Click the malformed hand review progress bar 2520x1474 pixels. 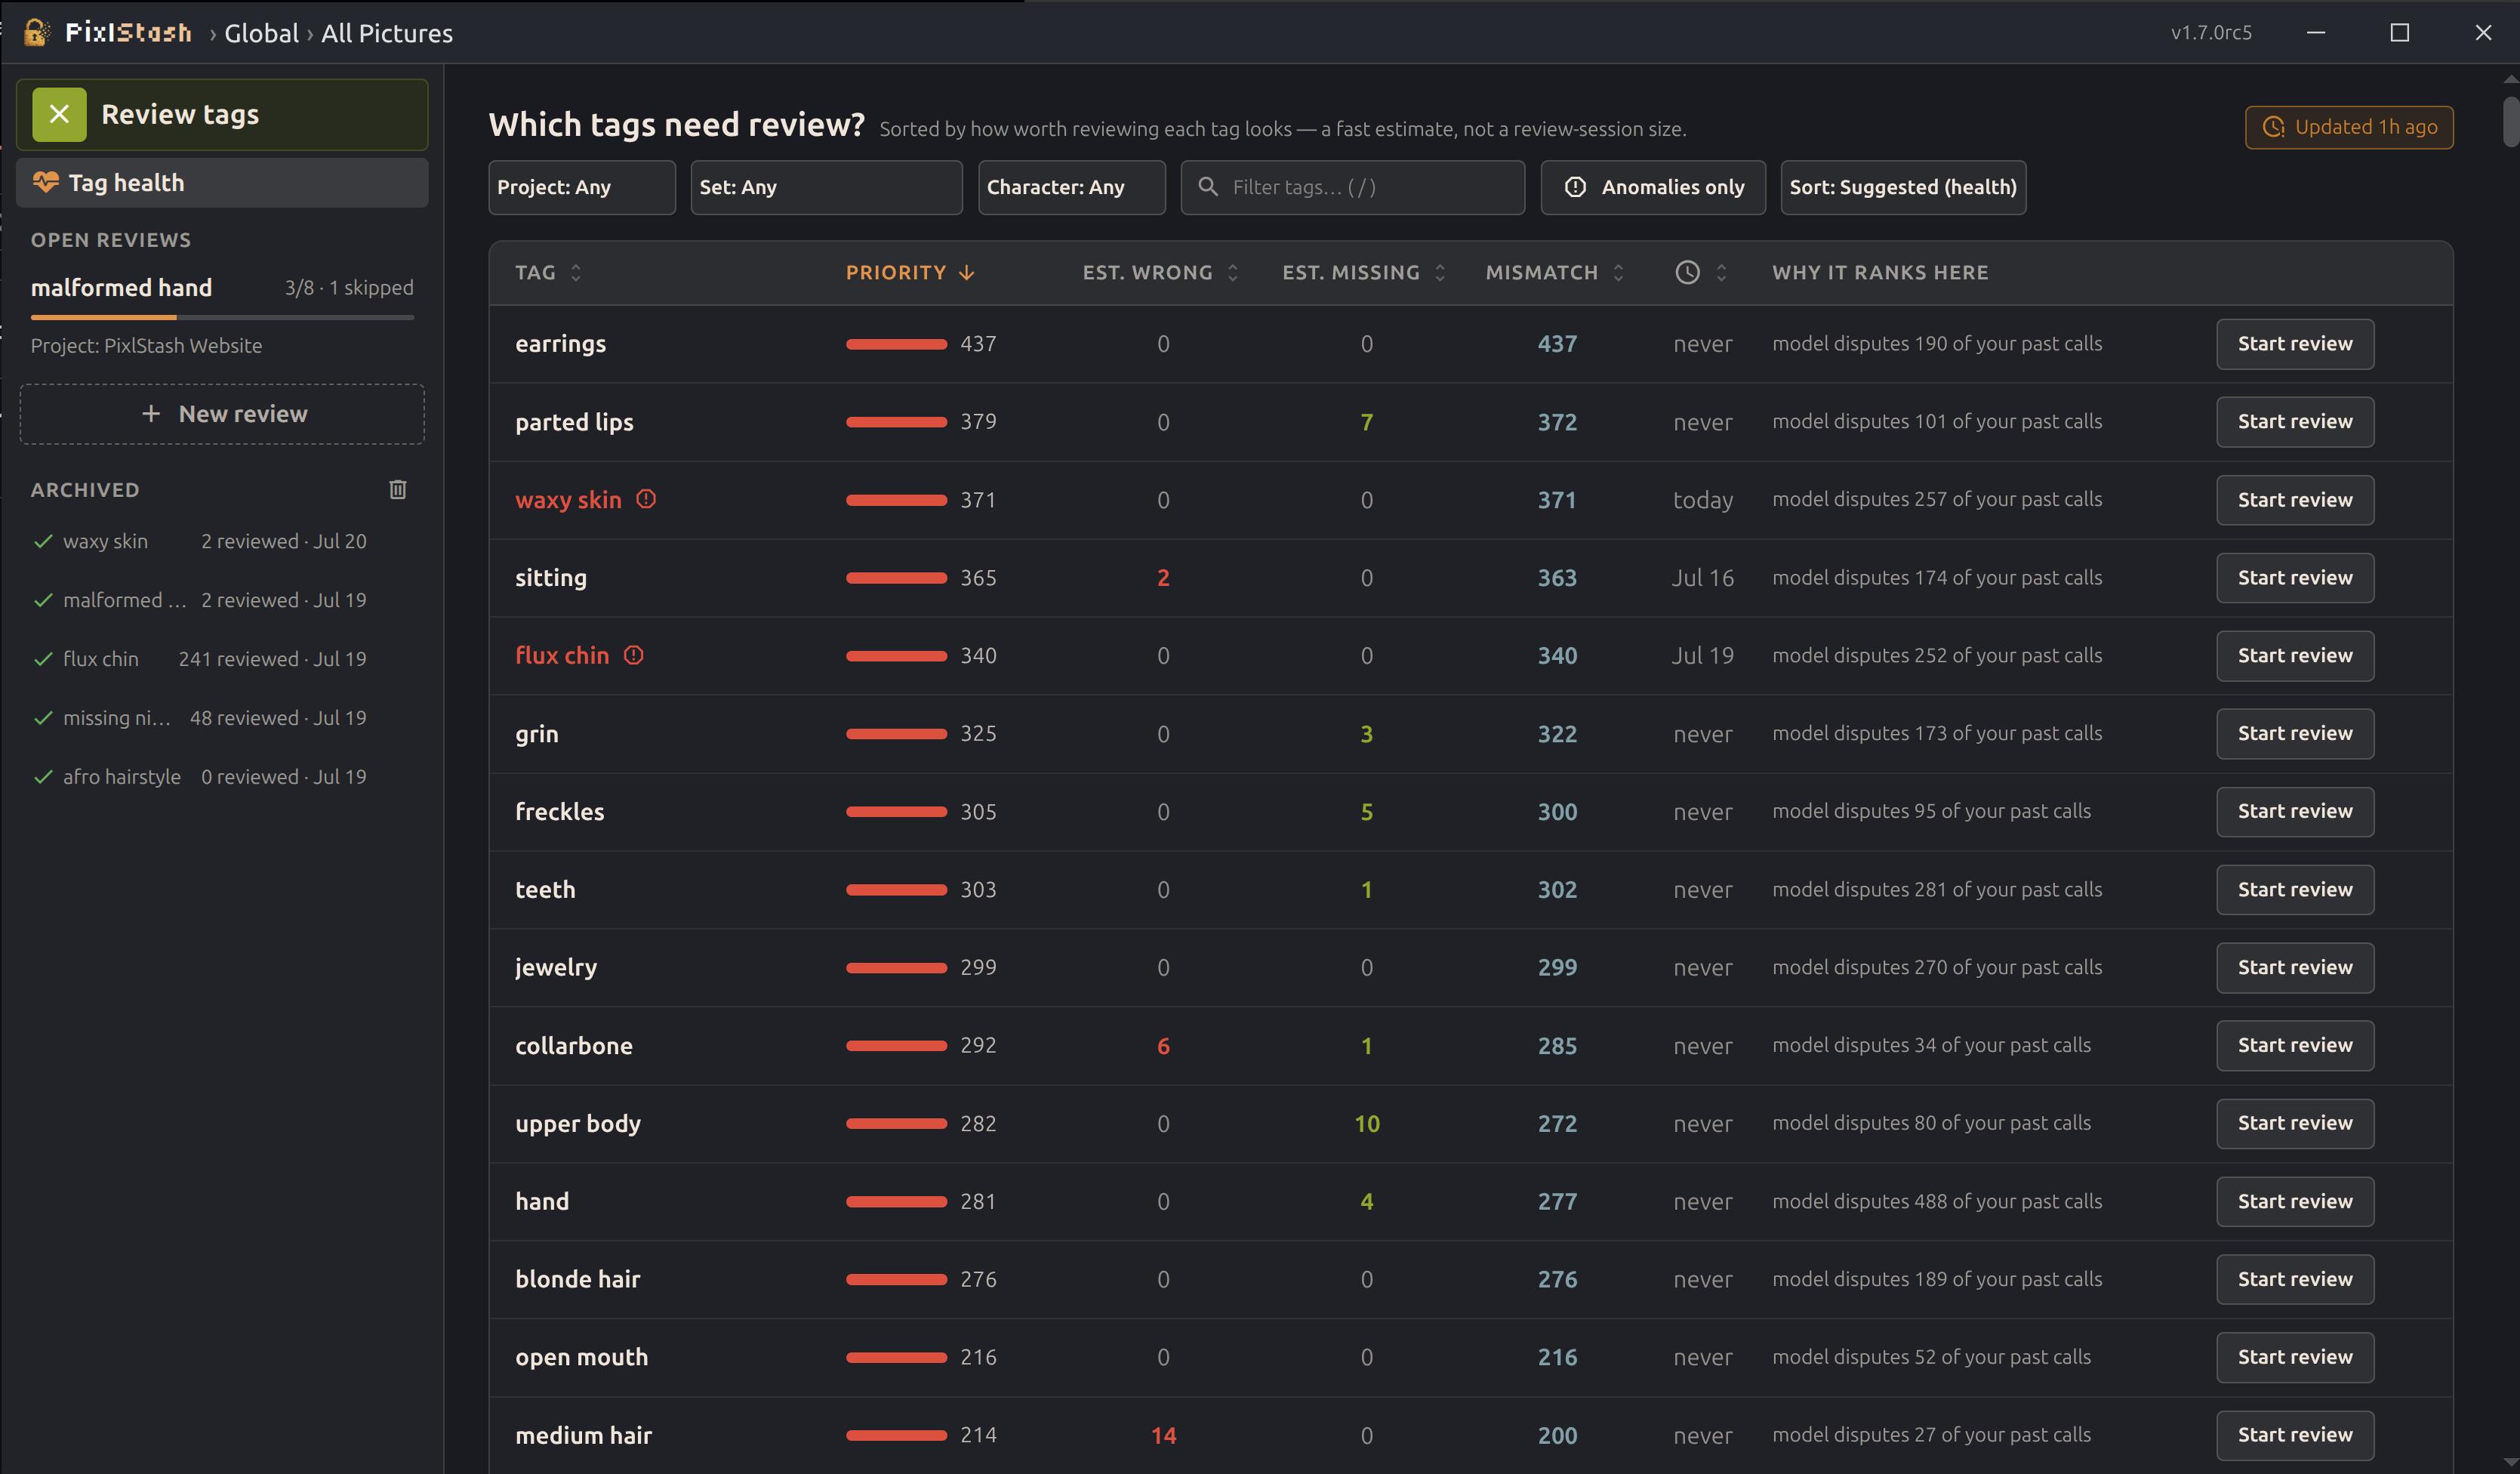(x=222, y=317)
